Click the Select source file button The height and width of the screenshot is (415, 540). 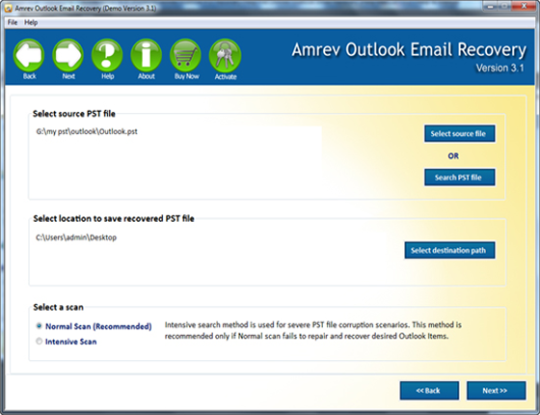pyautogui.click(x=459, y=134)
